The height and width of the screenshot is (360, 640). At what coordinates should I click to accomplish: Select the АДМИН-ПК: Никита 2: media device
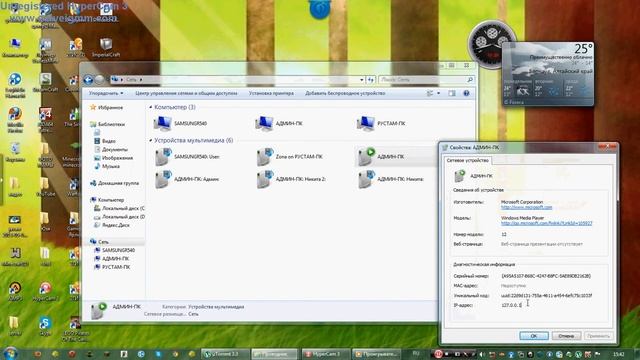pos(291,179)
